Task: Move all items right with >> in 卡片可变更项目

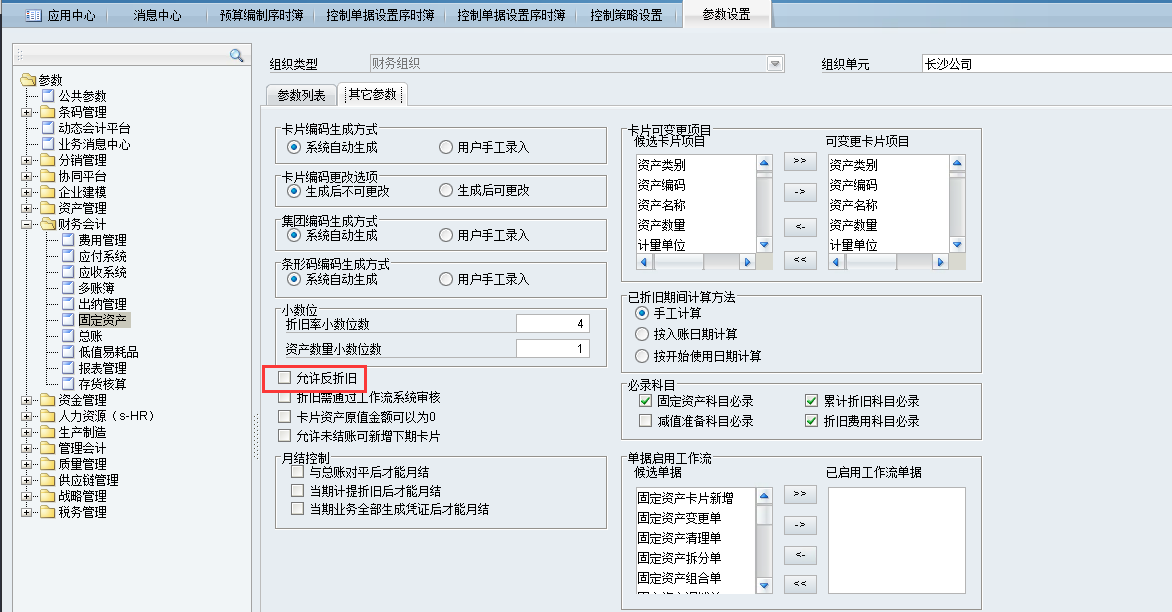Action: tap(799, 161)
